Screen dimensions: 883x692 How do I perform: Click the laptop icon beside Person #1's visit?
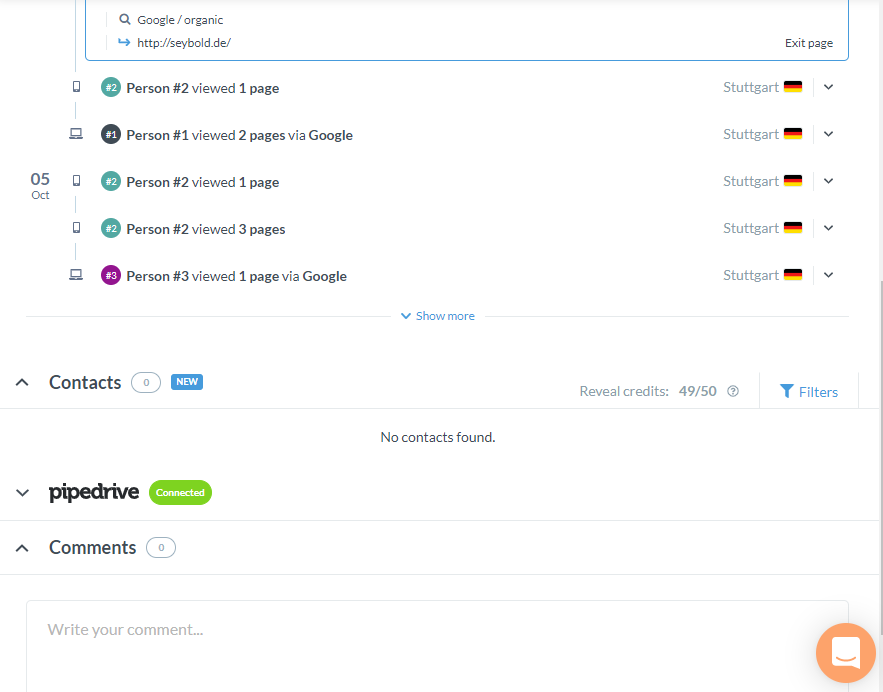pos(76,133)
